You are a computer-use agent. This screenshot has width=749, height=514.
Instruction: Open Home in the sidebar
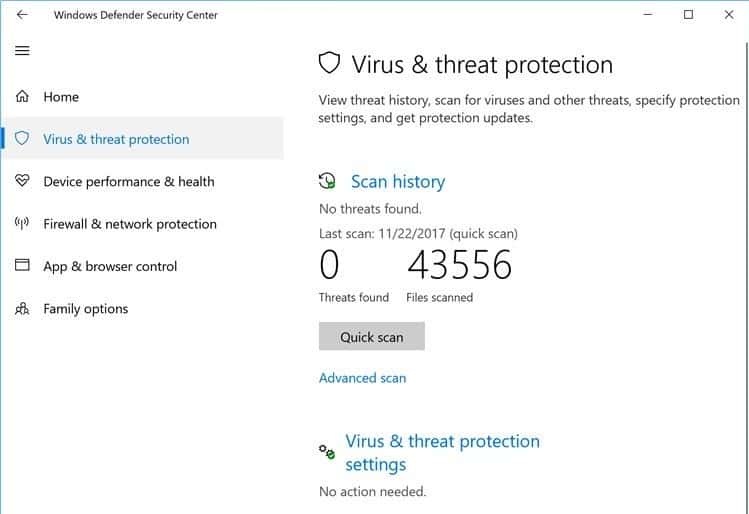point(61,97)
